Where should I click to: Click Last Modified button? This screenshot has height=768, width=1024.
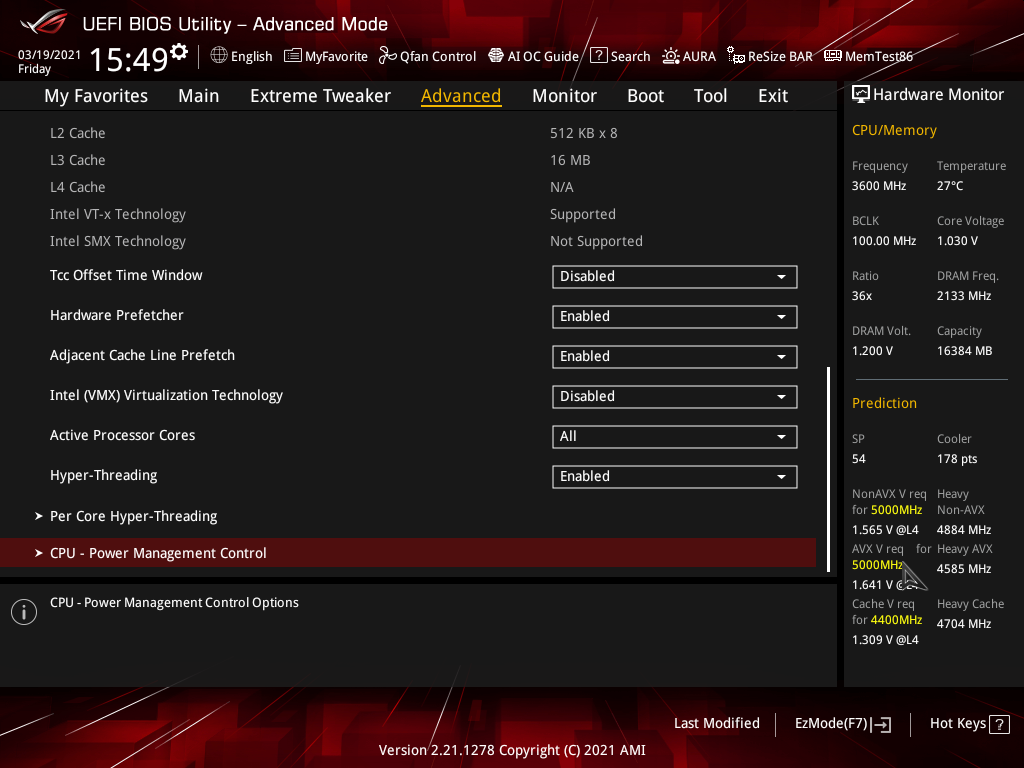[x=716, y=724]
